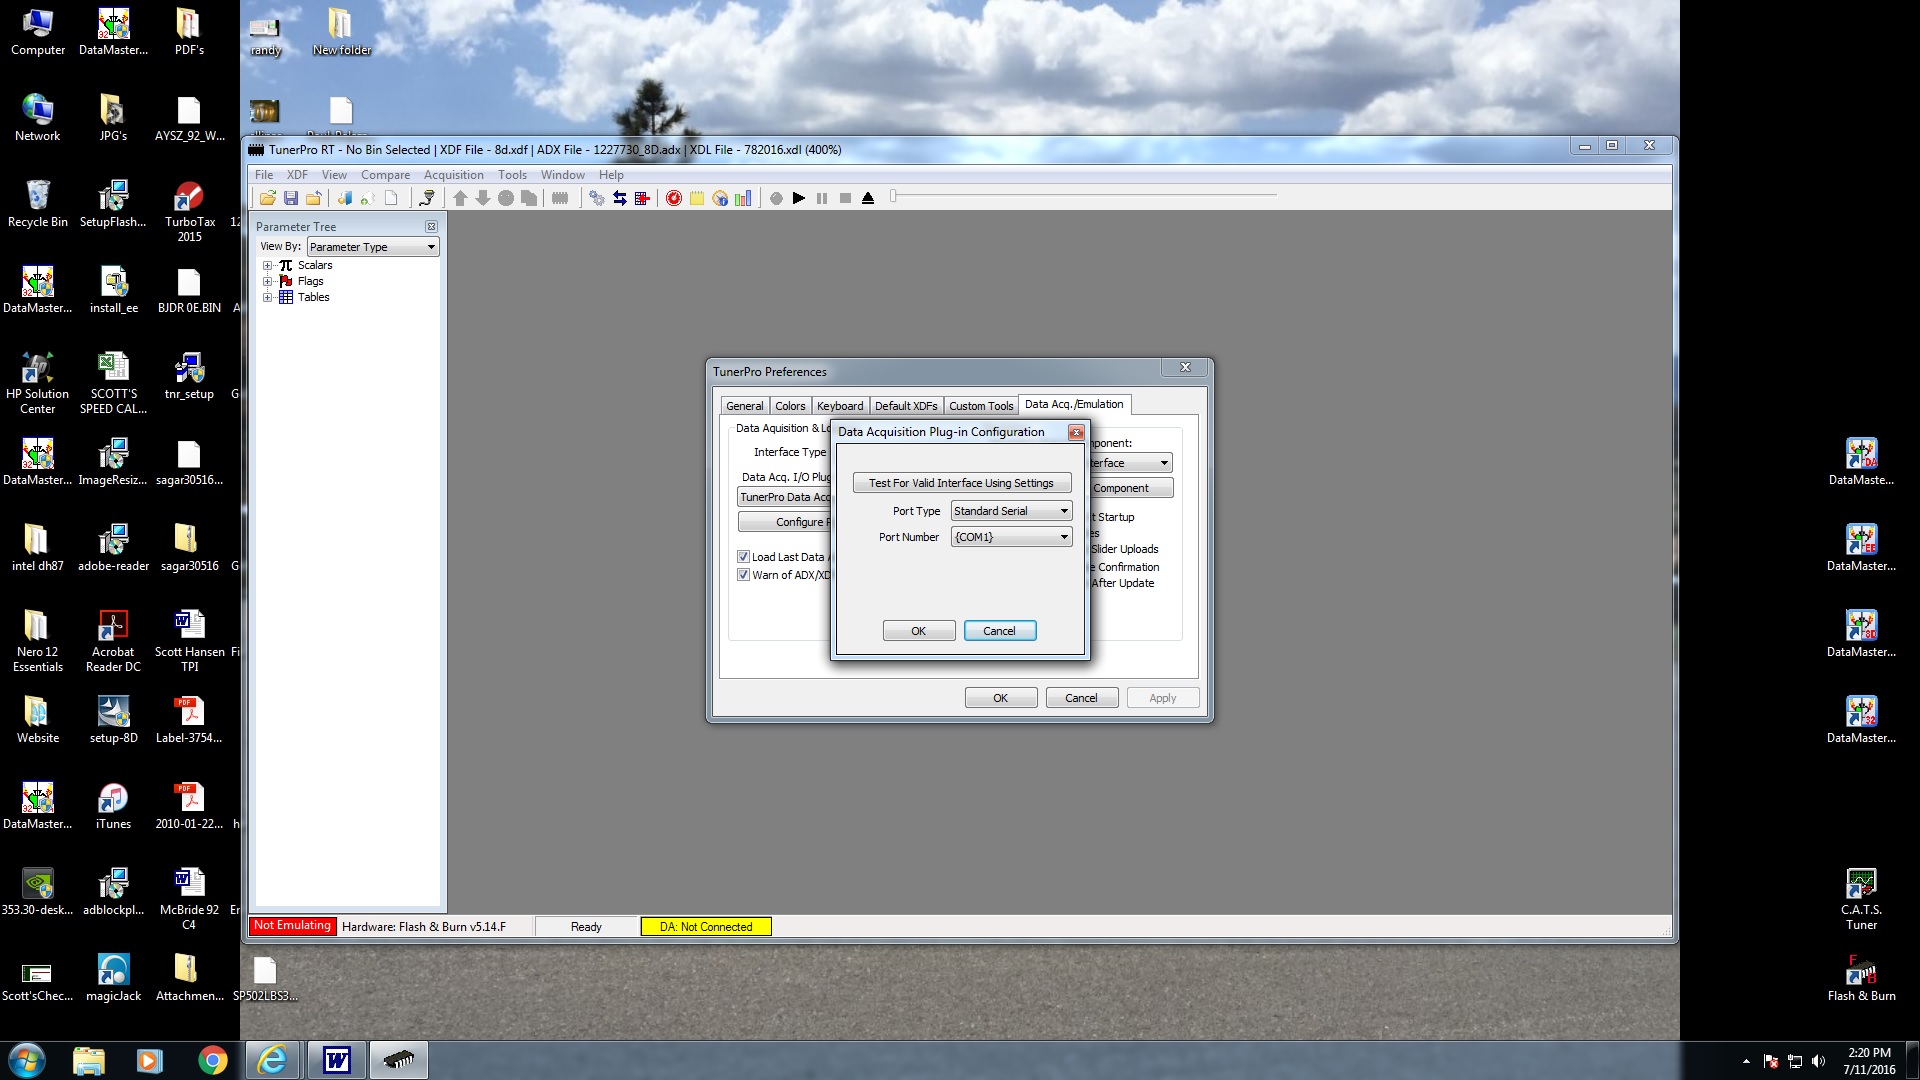
Task: Click the bar chart icon in toolbar
Action: (x=743, y=198)
